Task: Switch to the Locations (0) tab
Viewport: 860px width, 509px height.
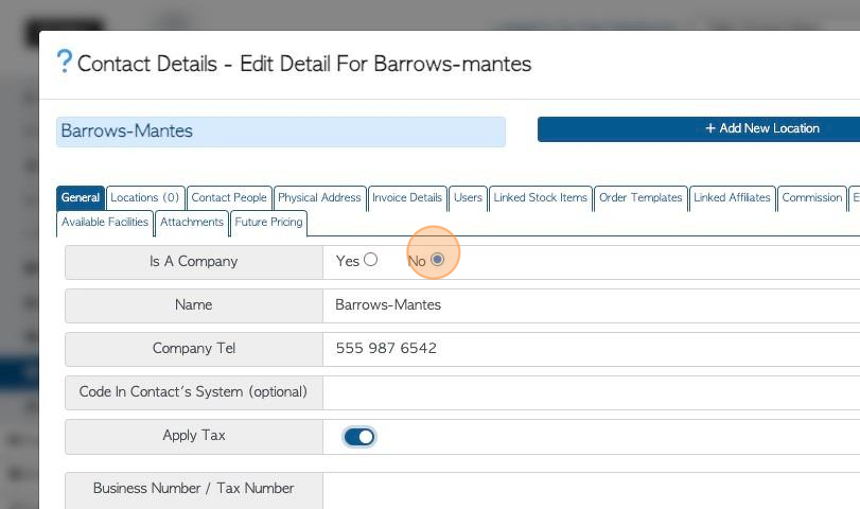Action: [x=145, y=197]
